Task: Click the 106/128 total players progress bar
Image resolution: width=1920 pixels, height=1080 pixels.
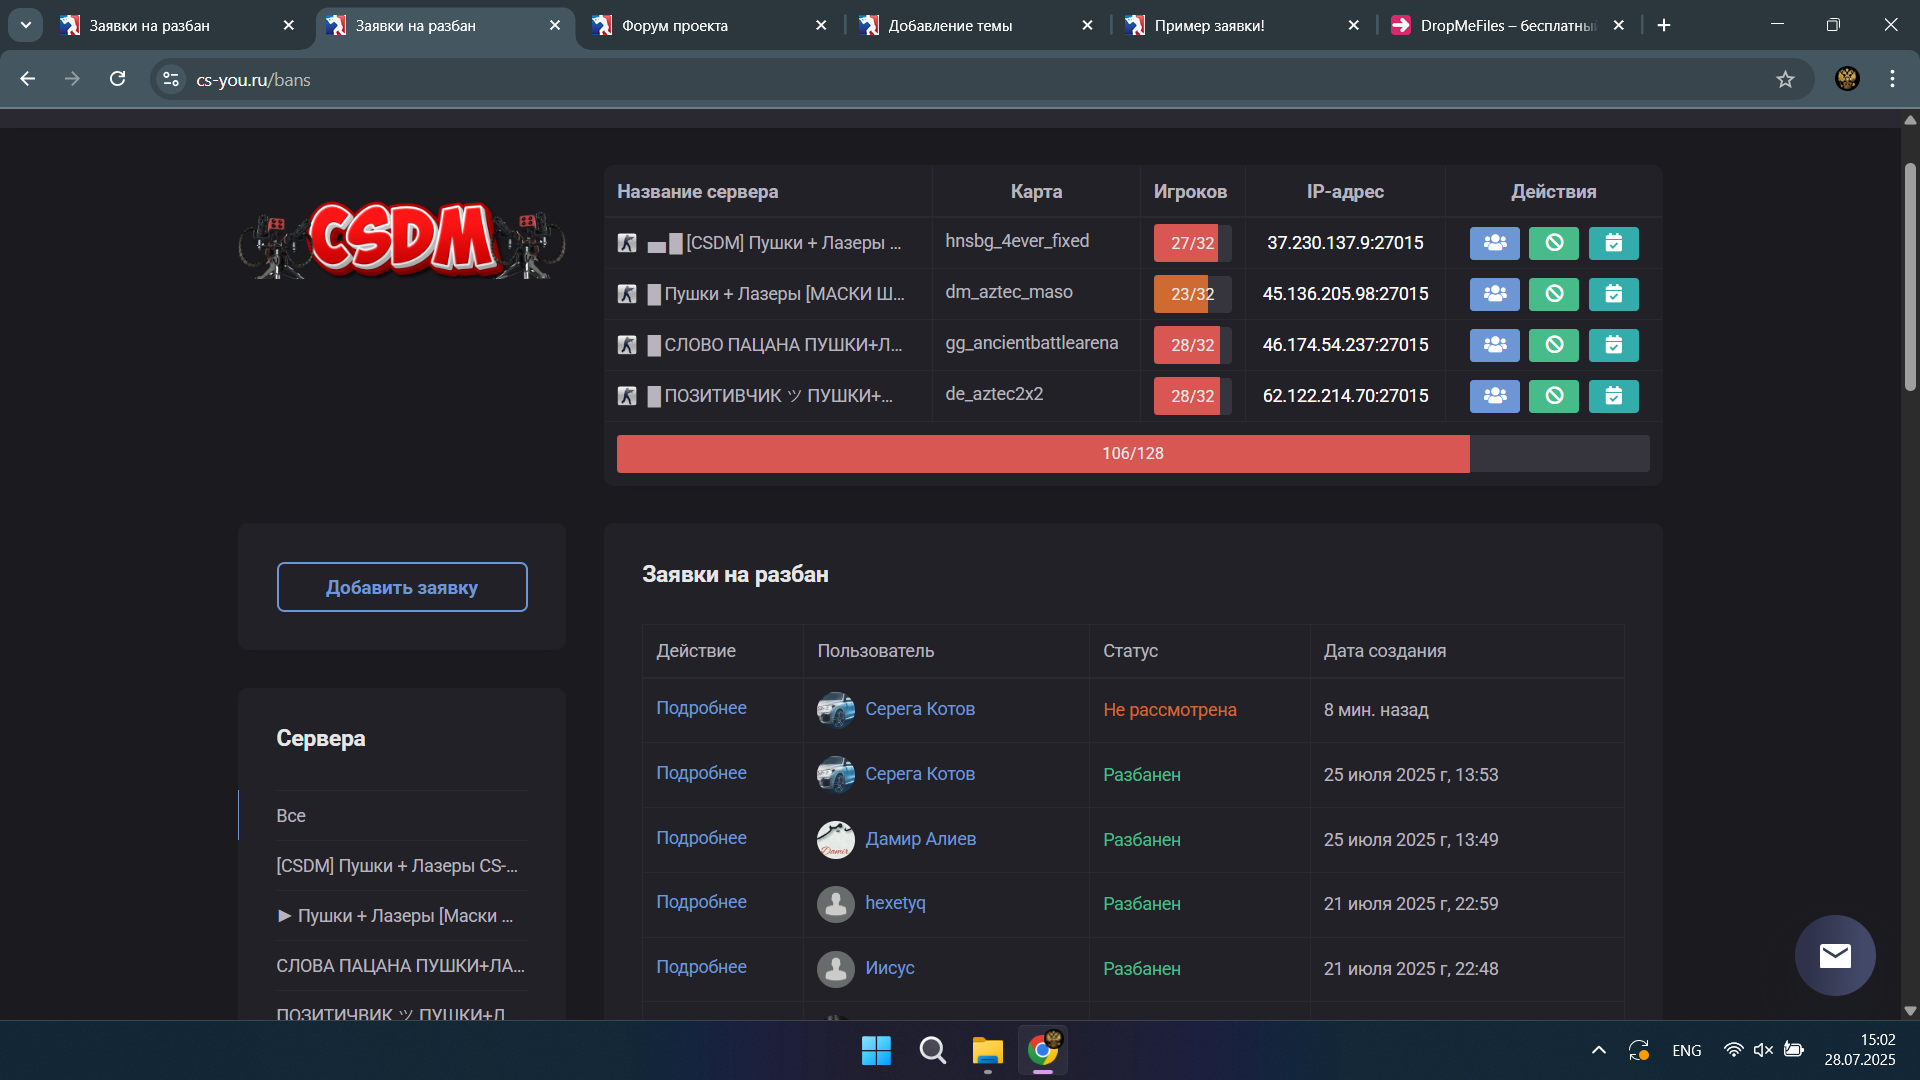Action: [x=1132, y=454]
